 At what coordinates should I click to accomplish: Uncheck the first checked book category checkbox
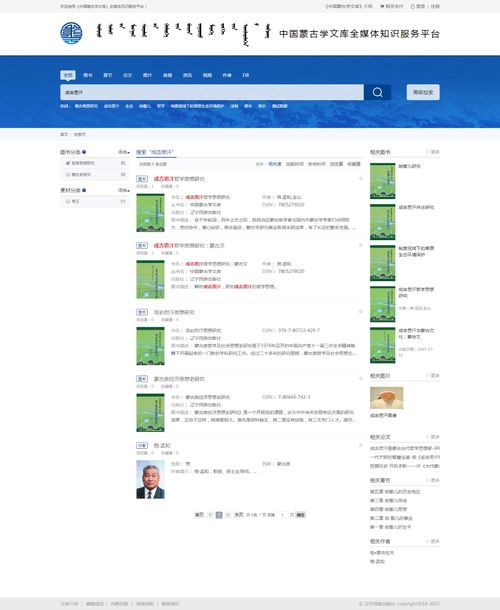pos(68,163)
